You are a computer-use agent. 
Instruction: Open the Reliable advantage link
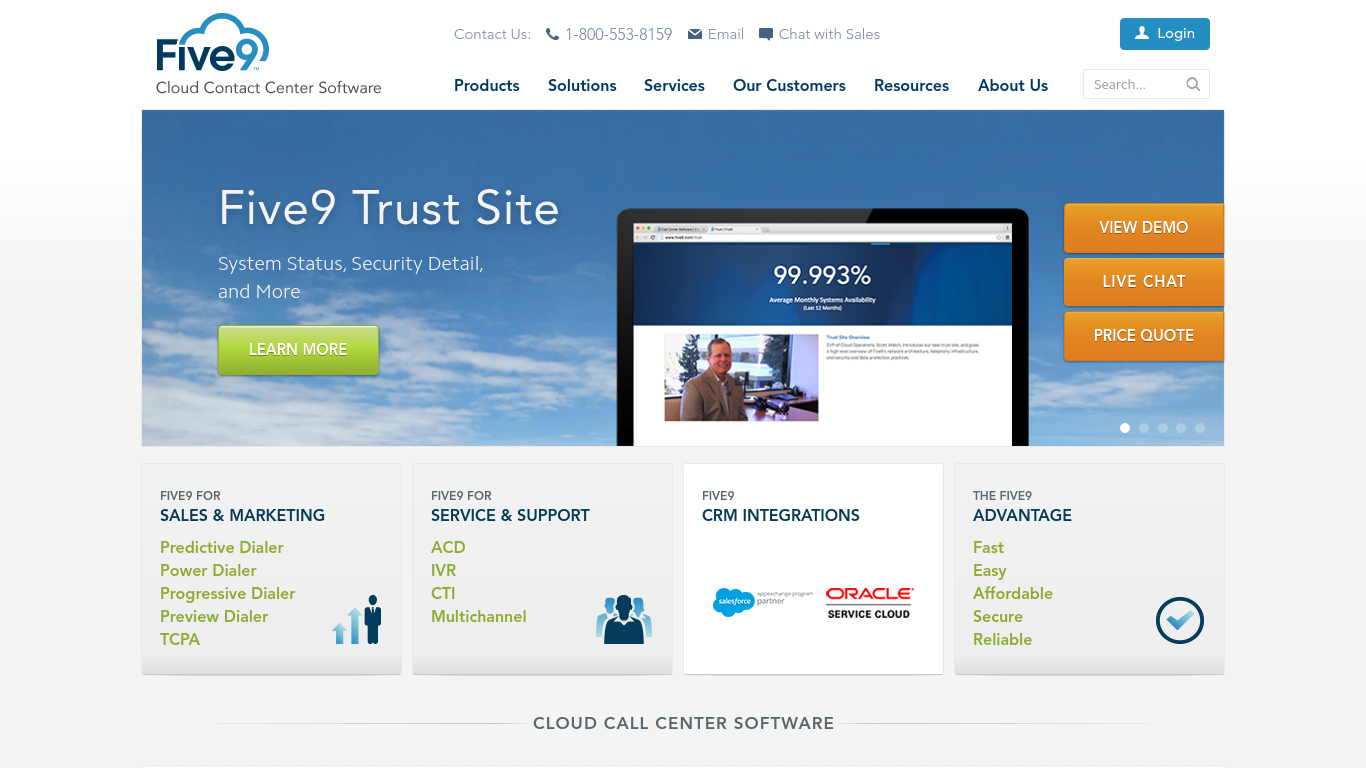point(1002,639)
